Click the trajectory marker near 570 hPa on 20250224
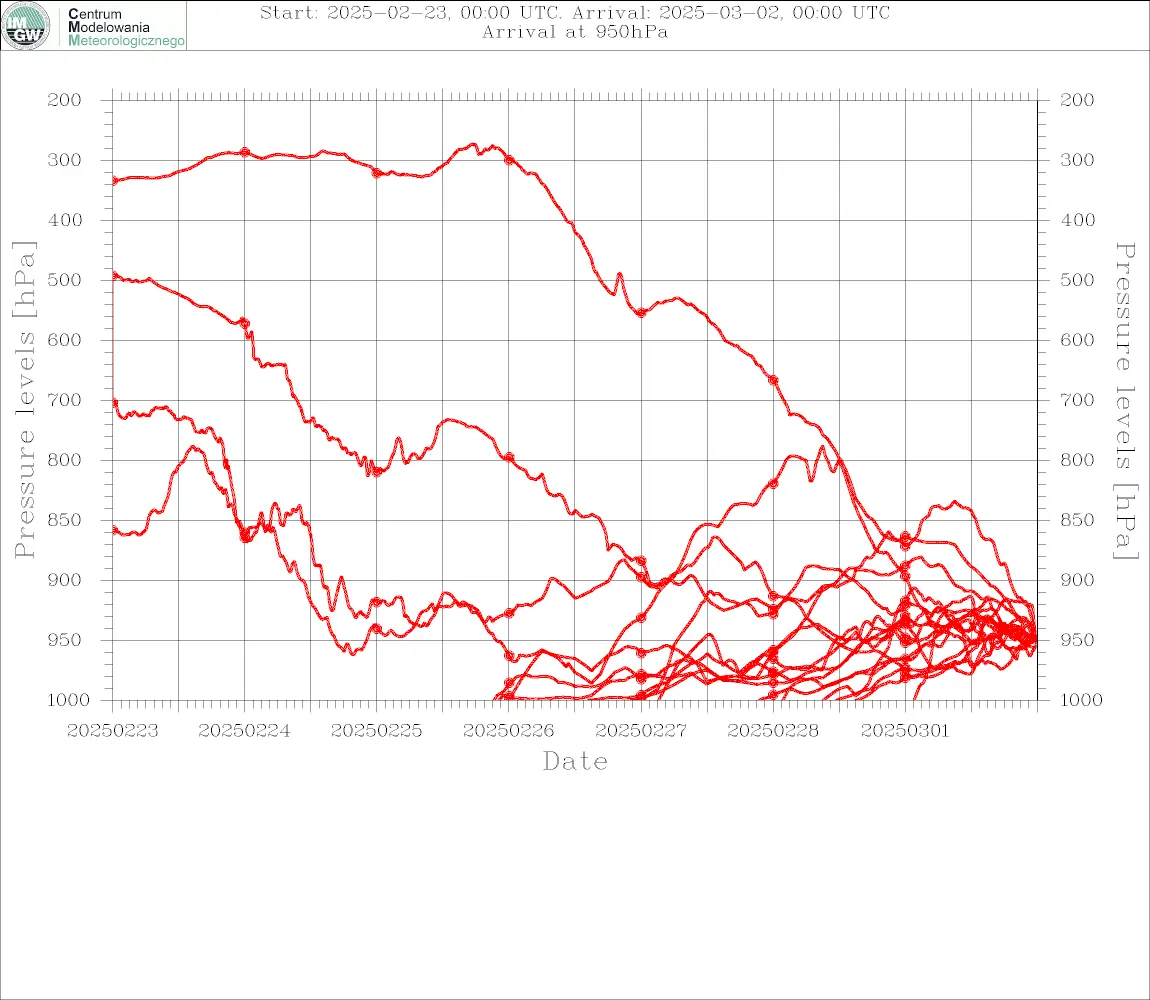 pos(245,323)
